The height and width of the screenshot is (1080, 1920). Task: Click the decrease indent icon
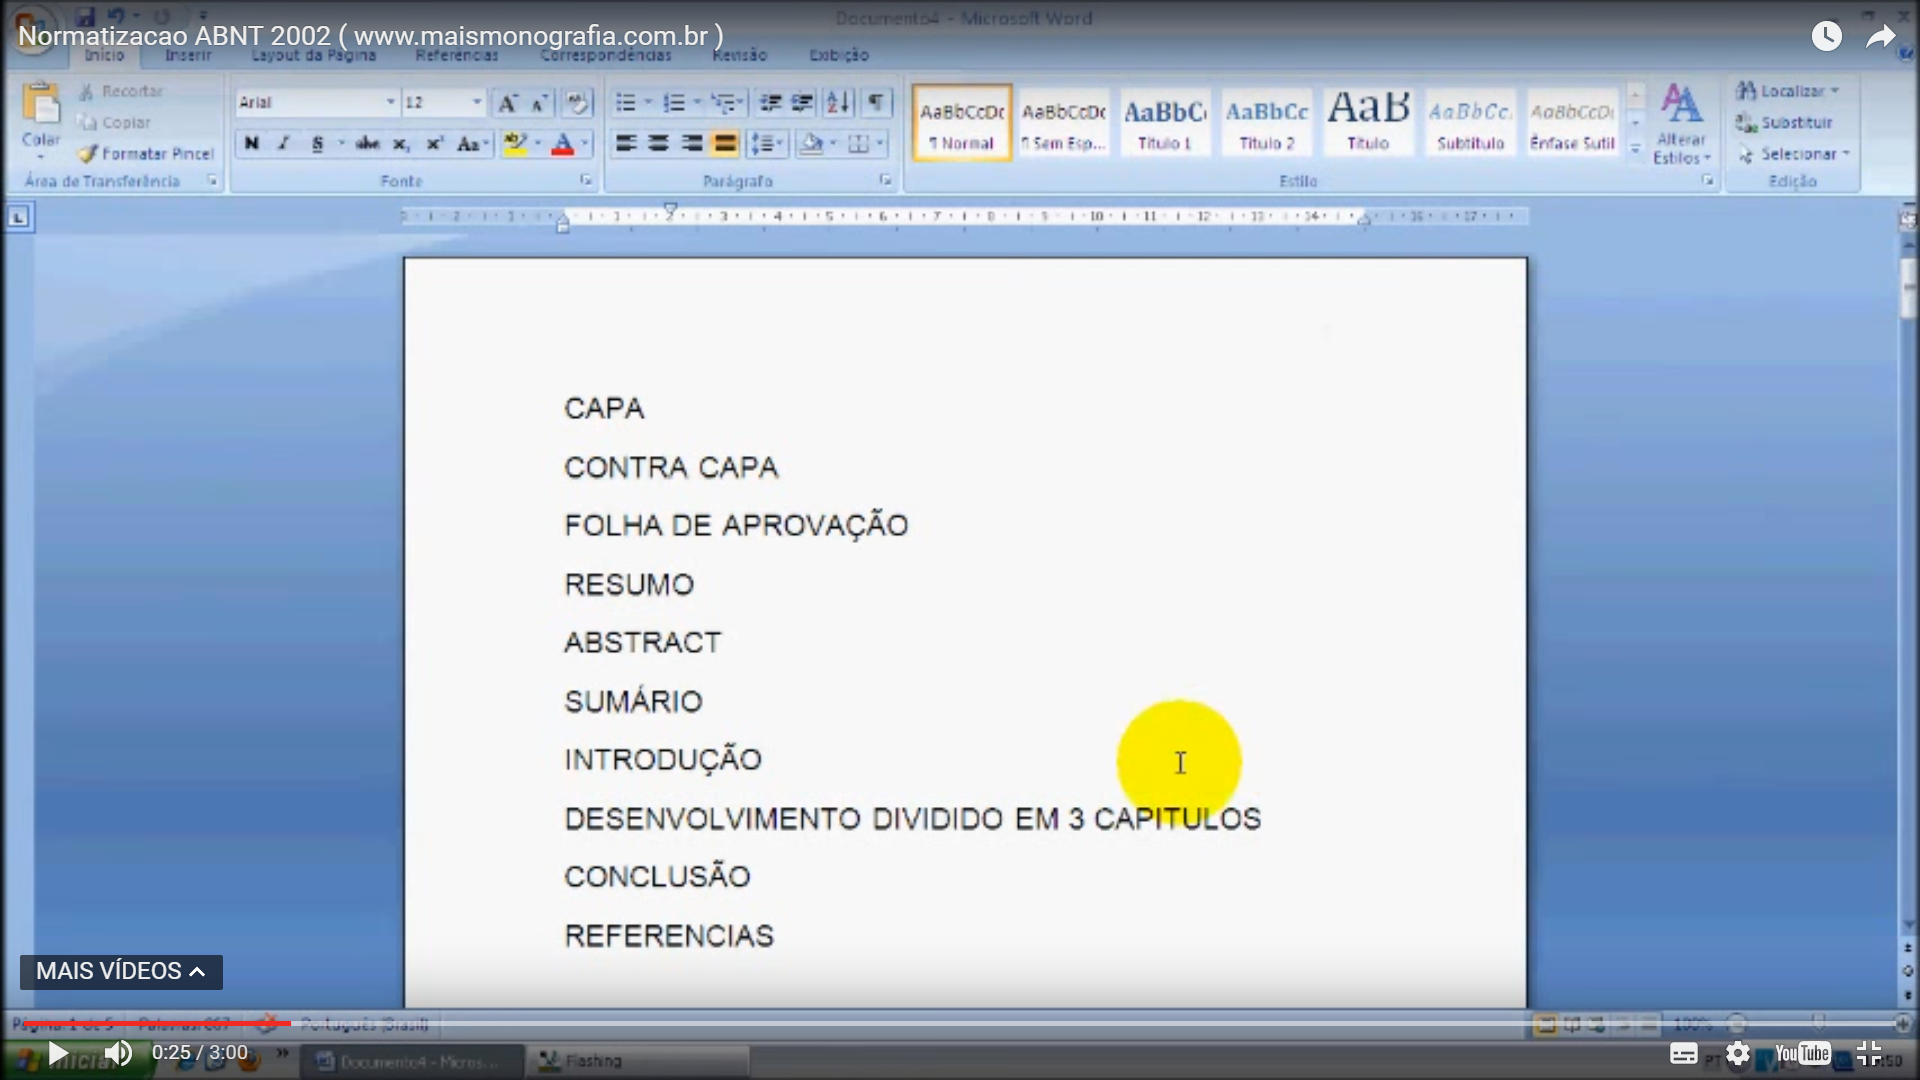(769, 103)
